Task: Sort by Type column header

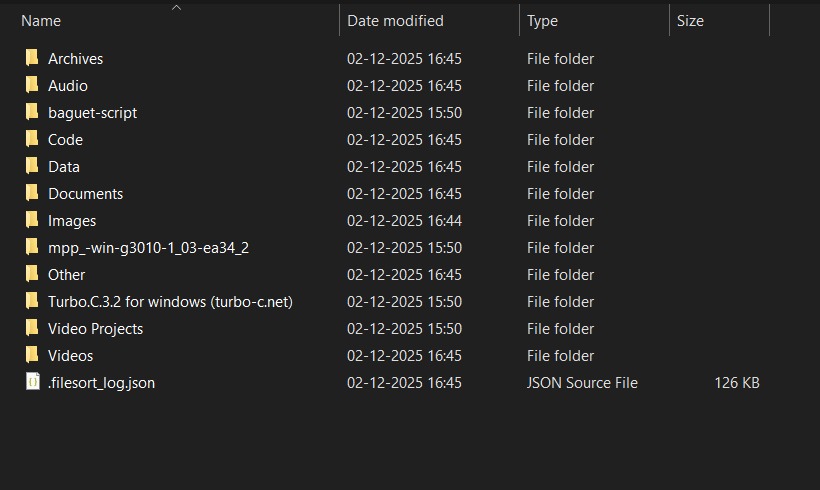Action: pos(542,21)
